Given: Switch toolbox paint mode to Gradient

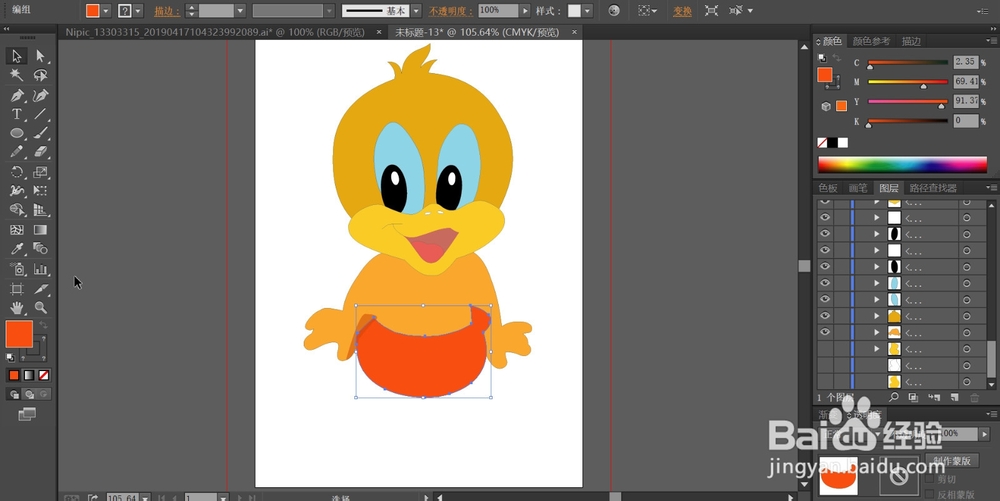Looking at the screenshot, I should coord(29,375).
